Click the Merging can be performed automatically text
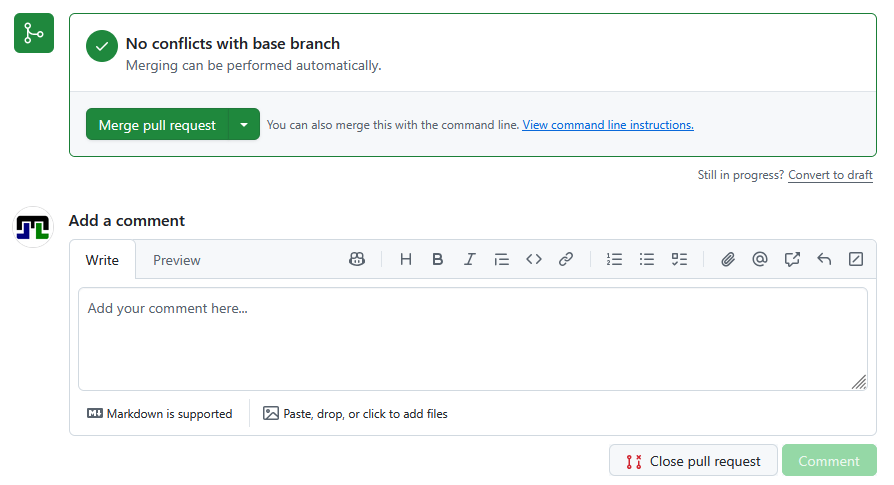 [254, 66]
